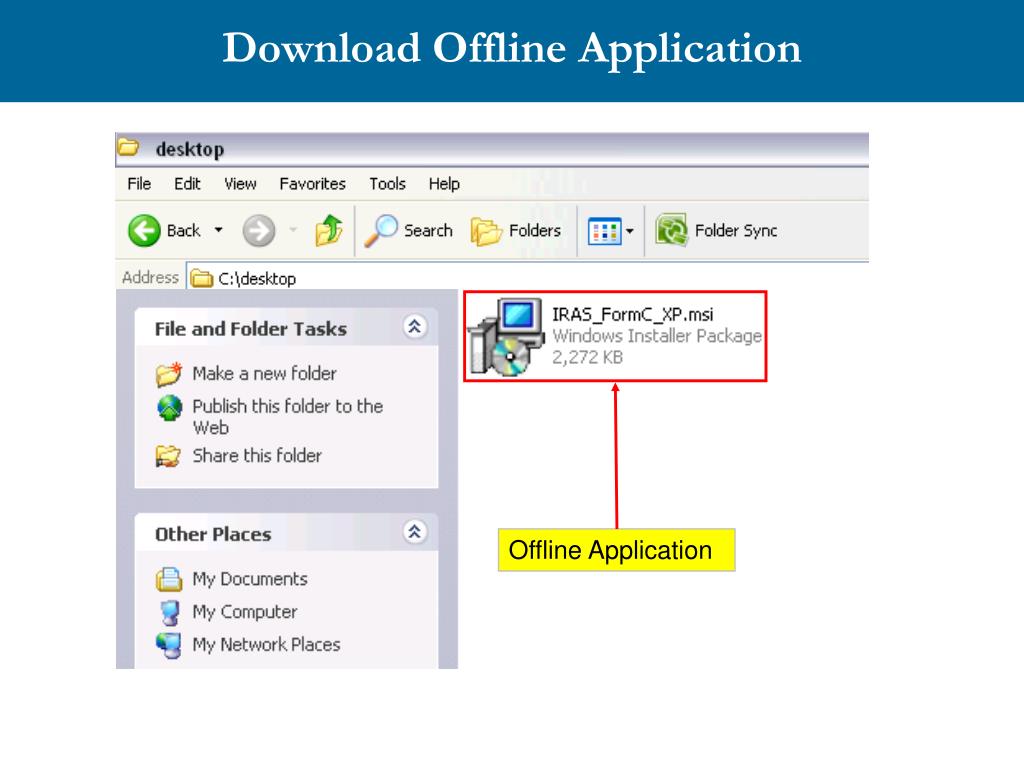Open the Help menu

(444, 184)
